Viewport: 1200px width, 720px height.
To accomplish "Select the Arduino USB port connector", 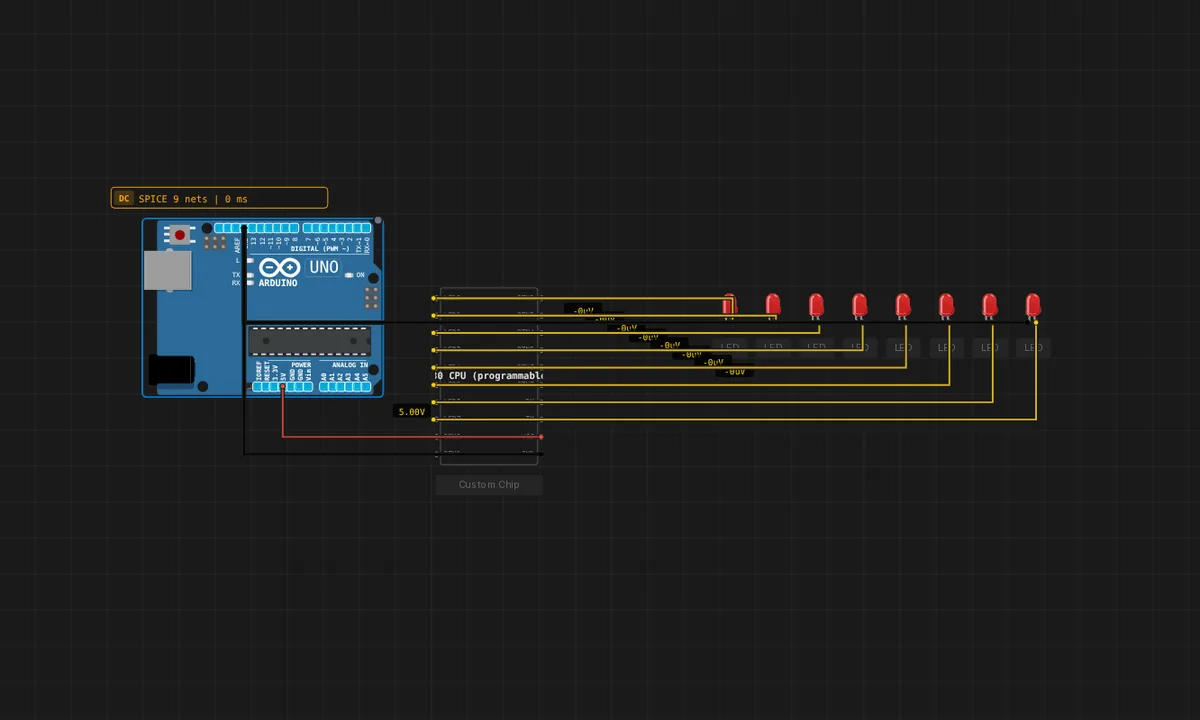I will click(166, 270).
